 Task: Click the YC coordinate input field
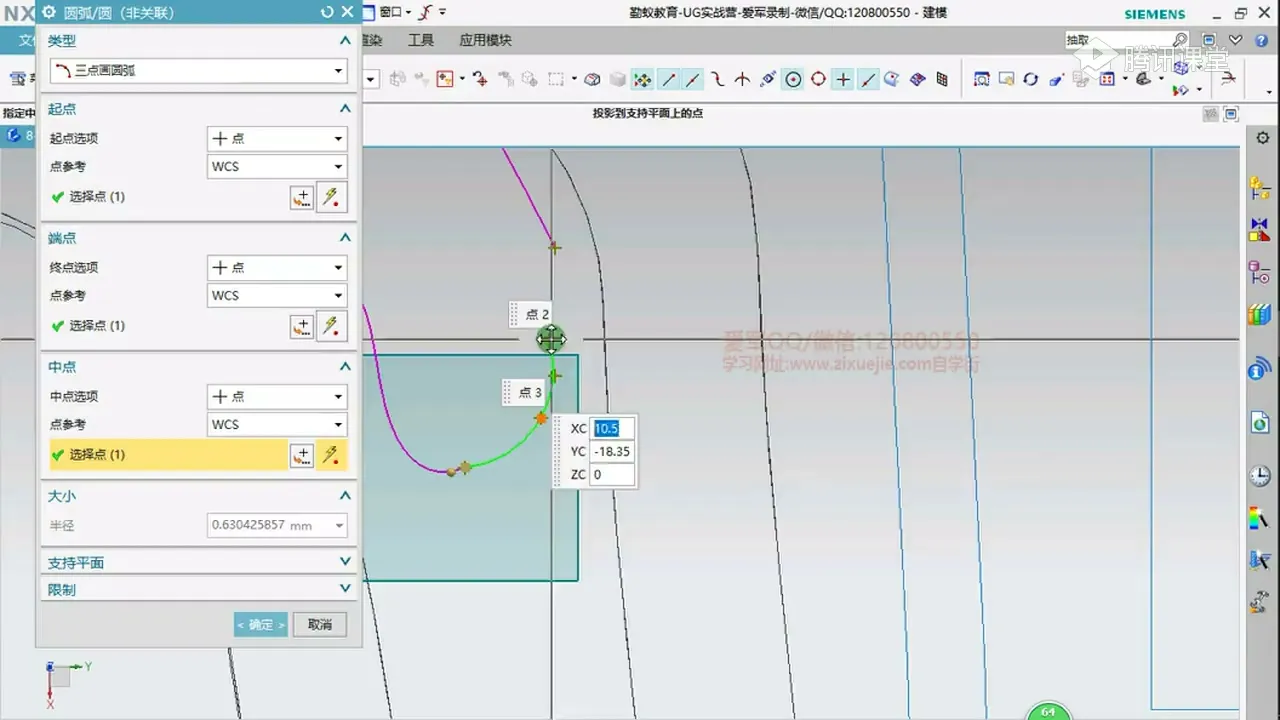coord(612,452)
